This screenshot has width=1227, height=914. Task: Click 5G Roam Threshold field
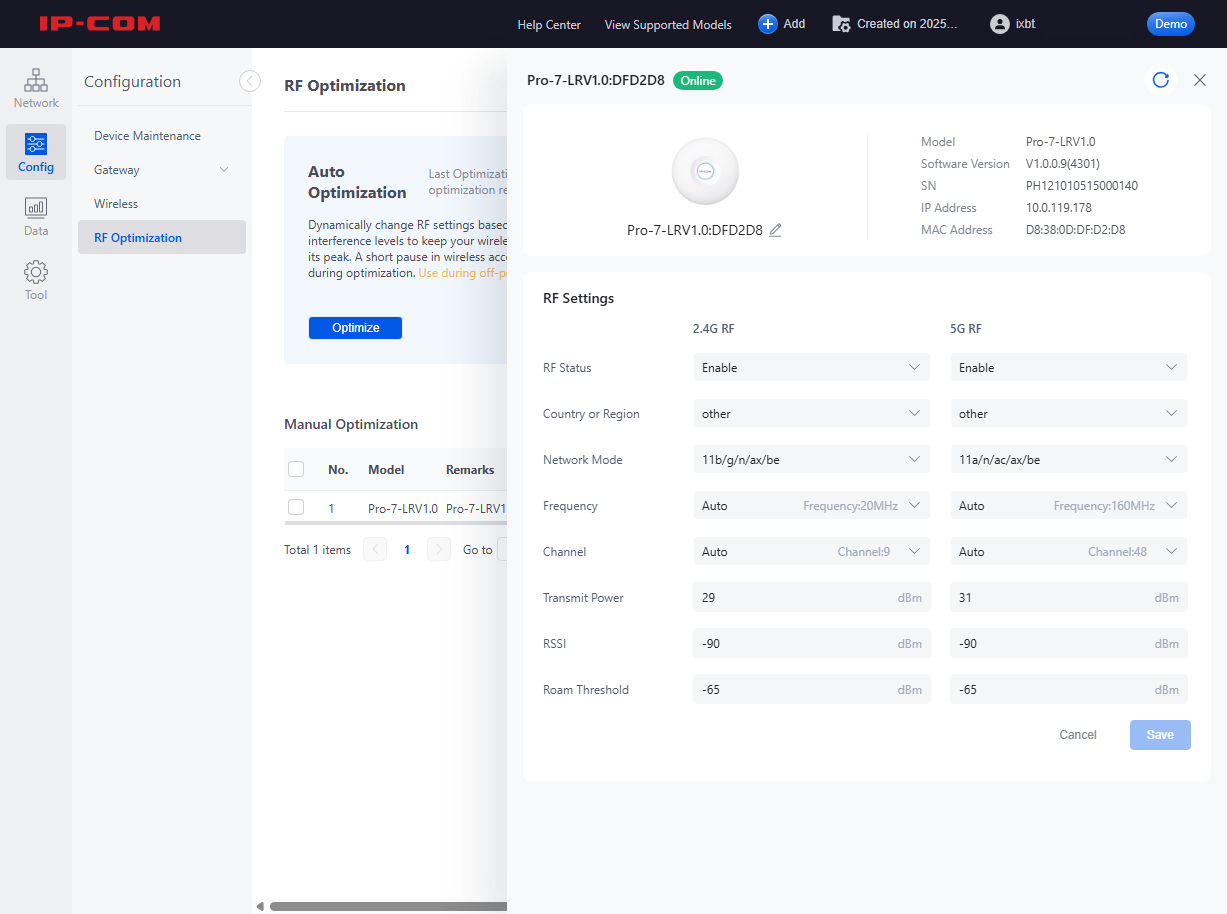pos(1069,690)
